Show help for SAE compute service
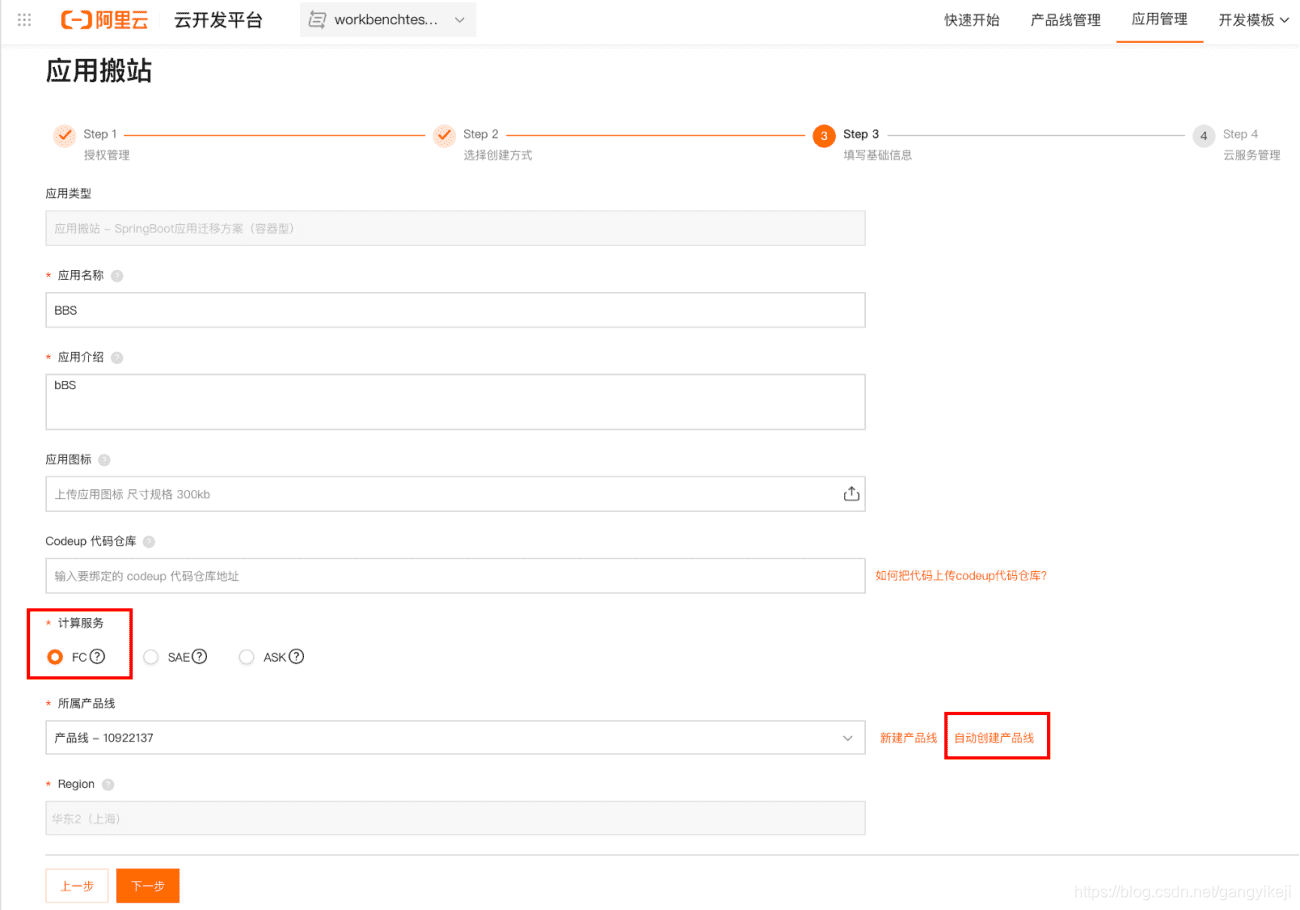This screenshot has height=910, width=1300. (199, 657)
